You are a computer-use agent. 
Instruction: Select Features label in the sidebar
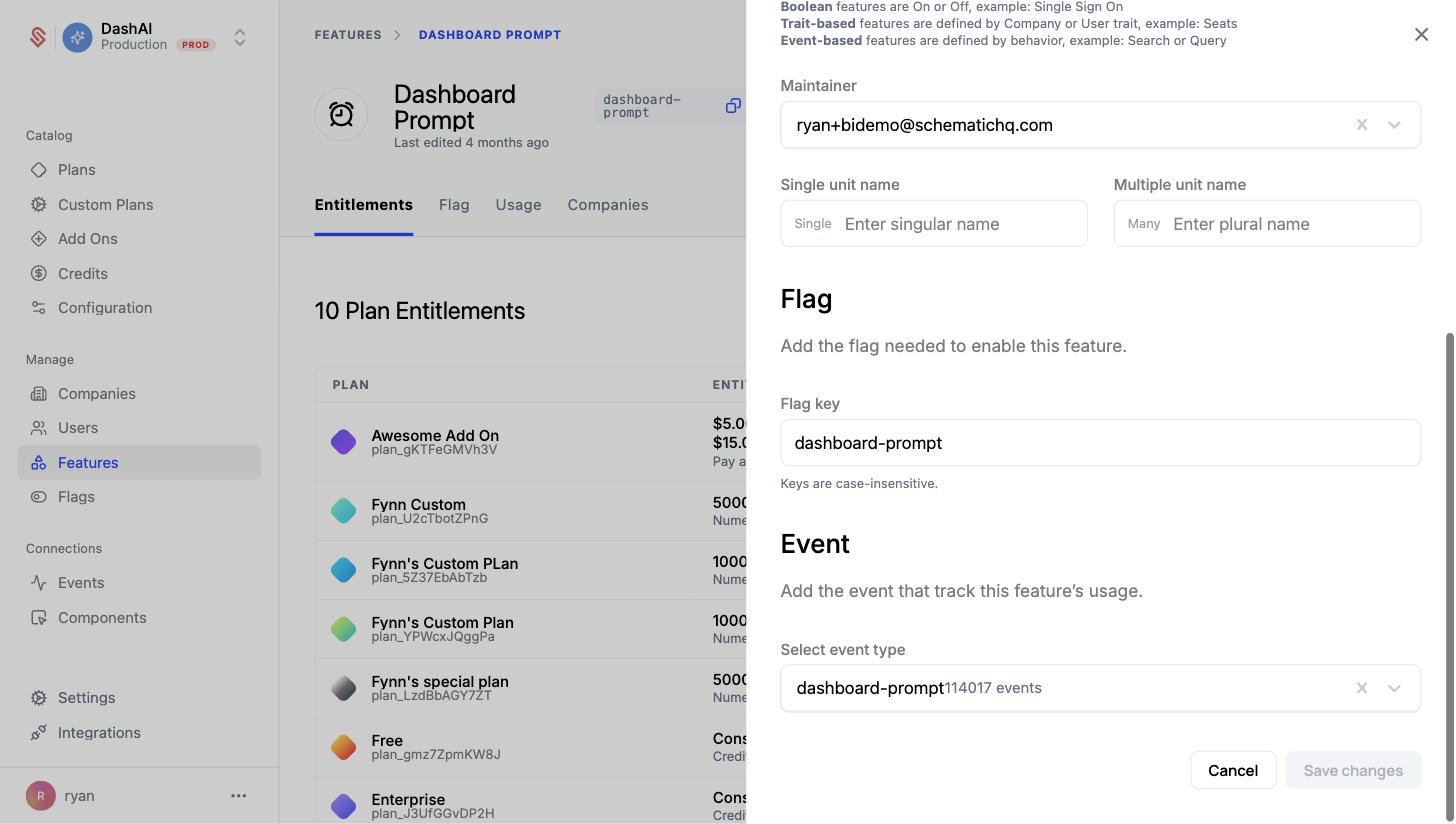88,463
